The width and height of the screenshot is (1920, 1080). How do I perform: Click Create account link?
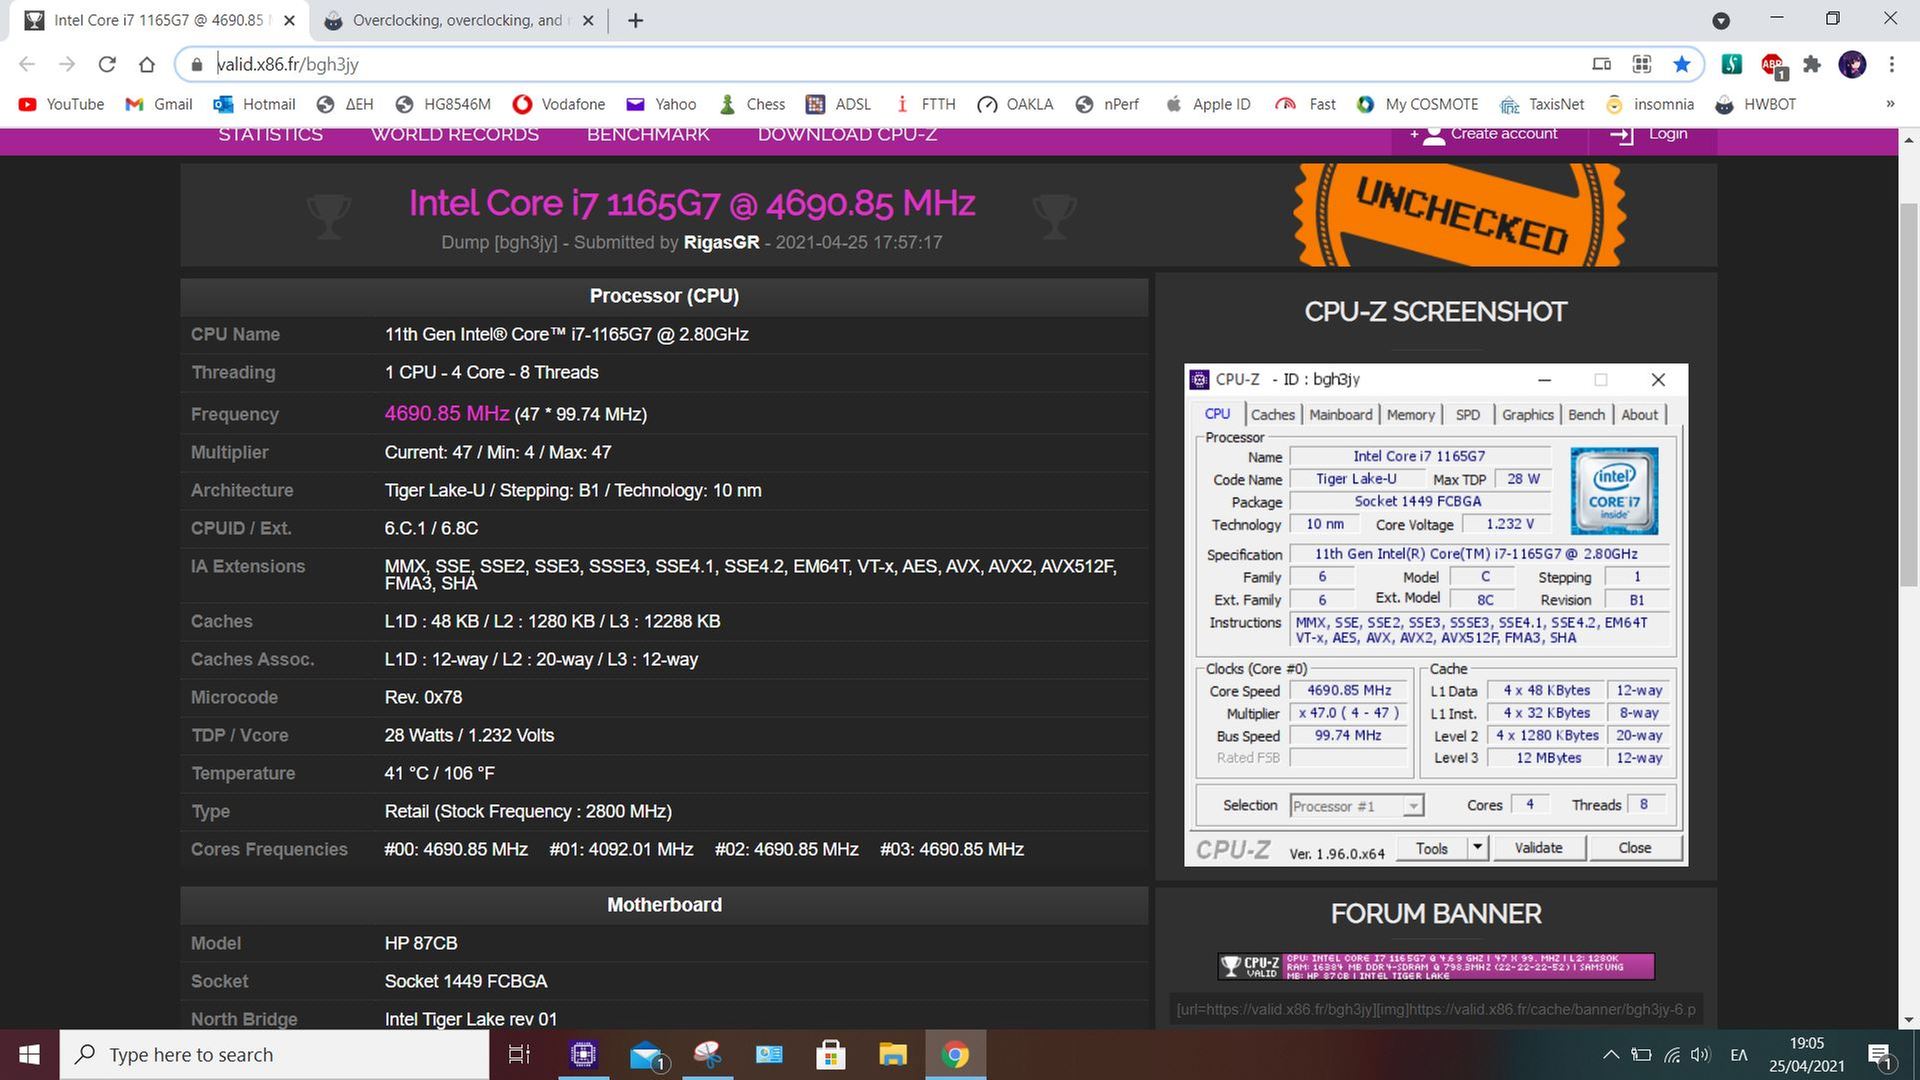pyautogui.click(x=1484, y=134)
